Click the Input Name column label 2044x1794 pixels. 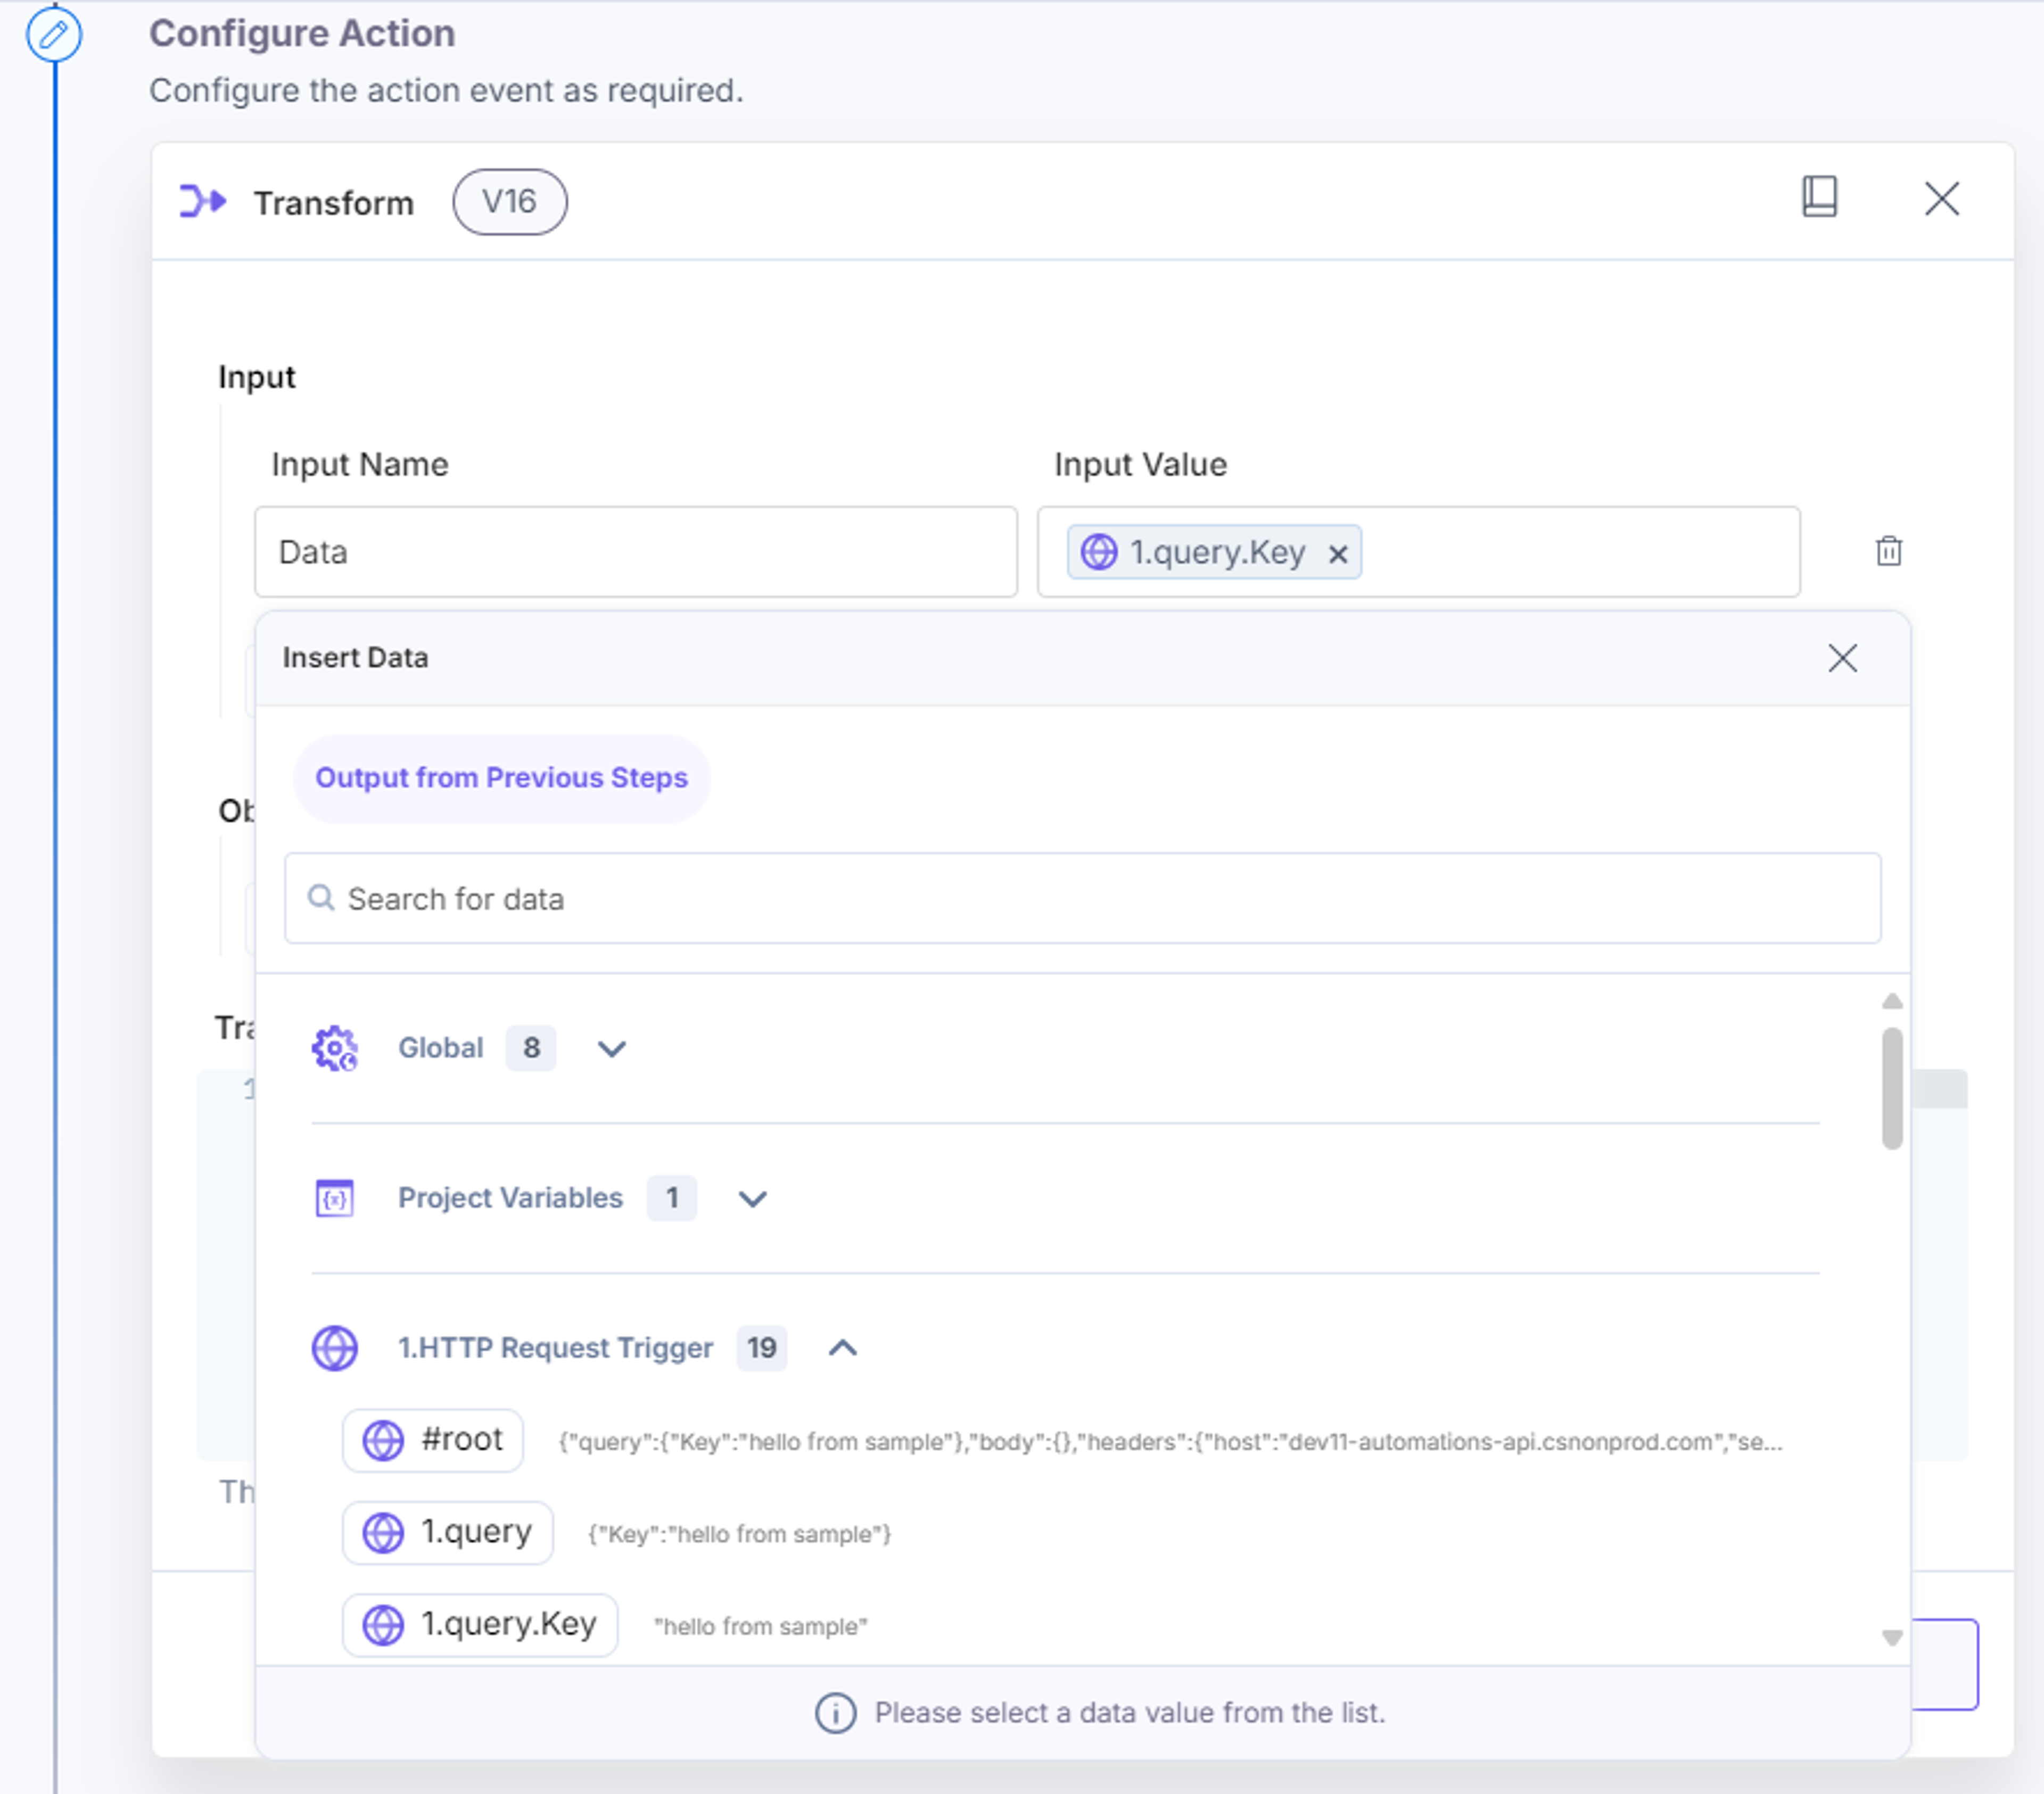pos(360,464)
